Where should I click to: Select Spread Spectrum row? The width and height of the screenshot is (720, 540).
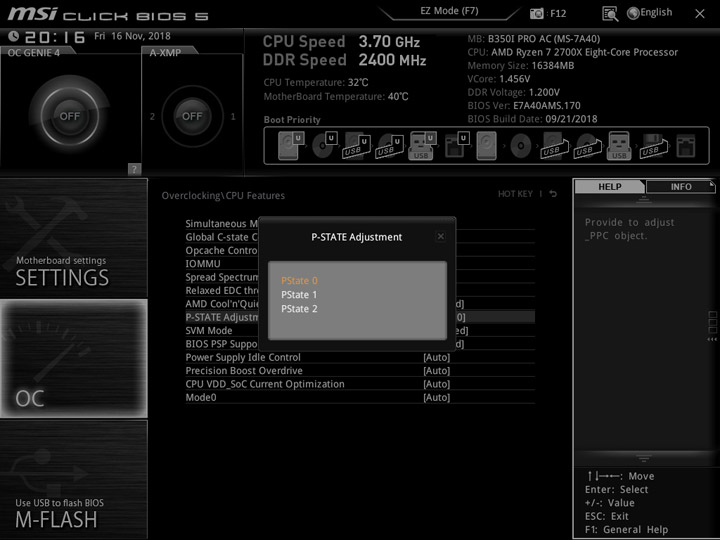tap(222, 277)
